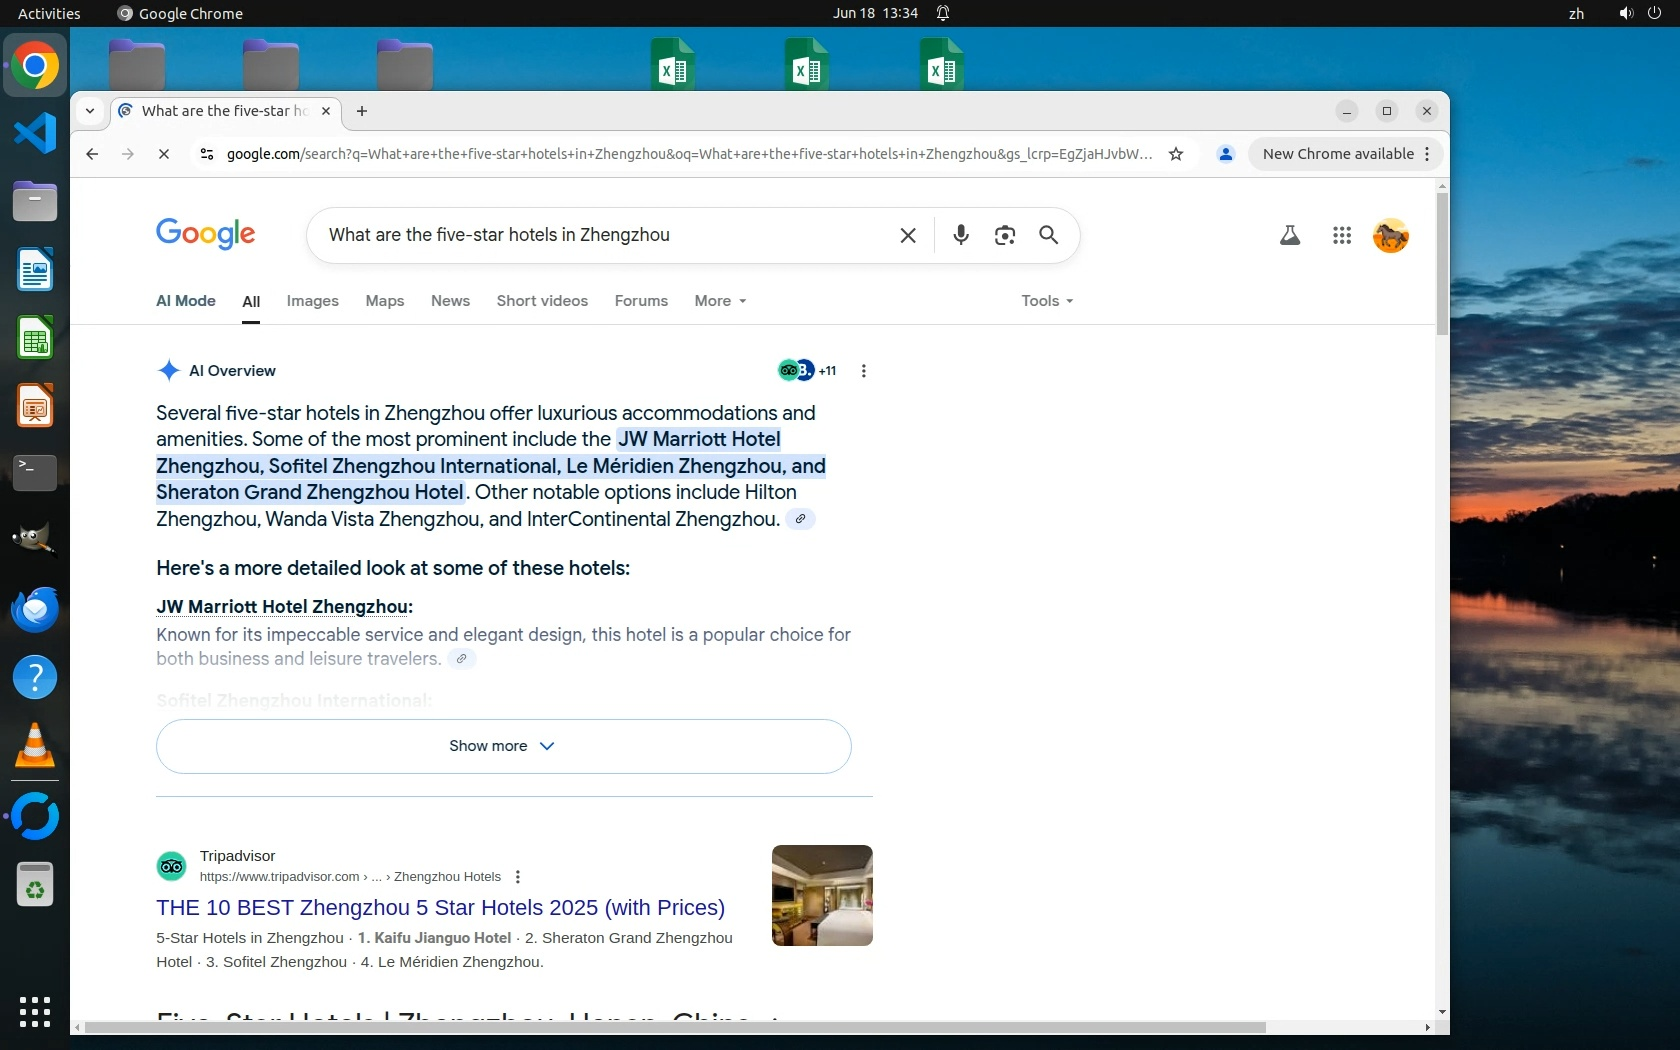The image size is (1680, 1050).
Task: Switch to AI Mode tab
Action: click(x=185, y=301)
